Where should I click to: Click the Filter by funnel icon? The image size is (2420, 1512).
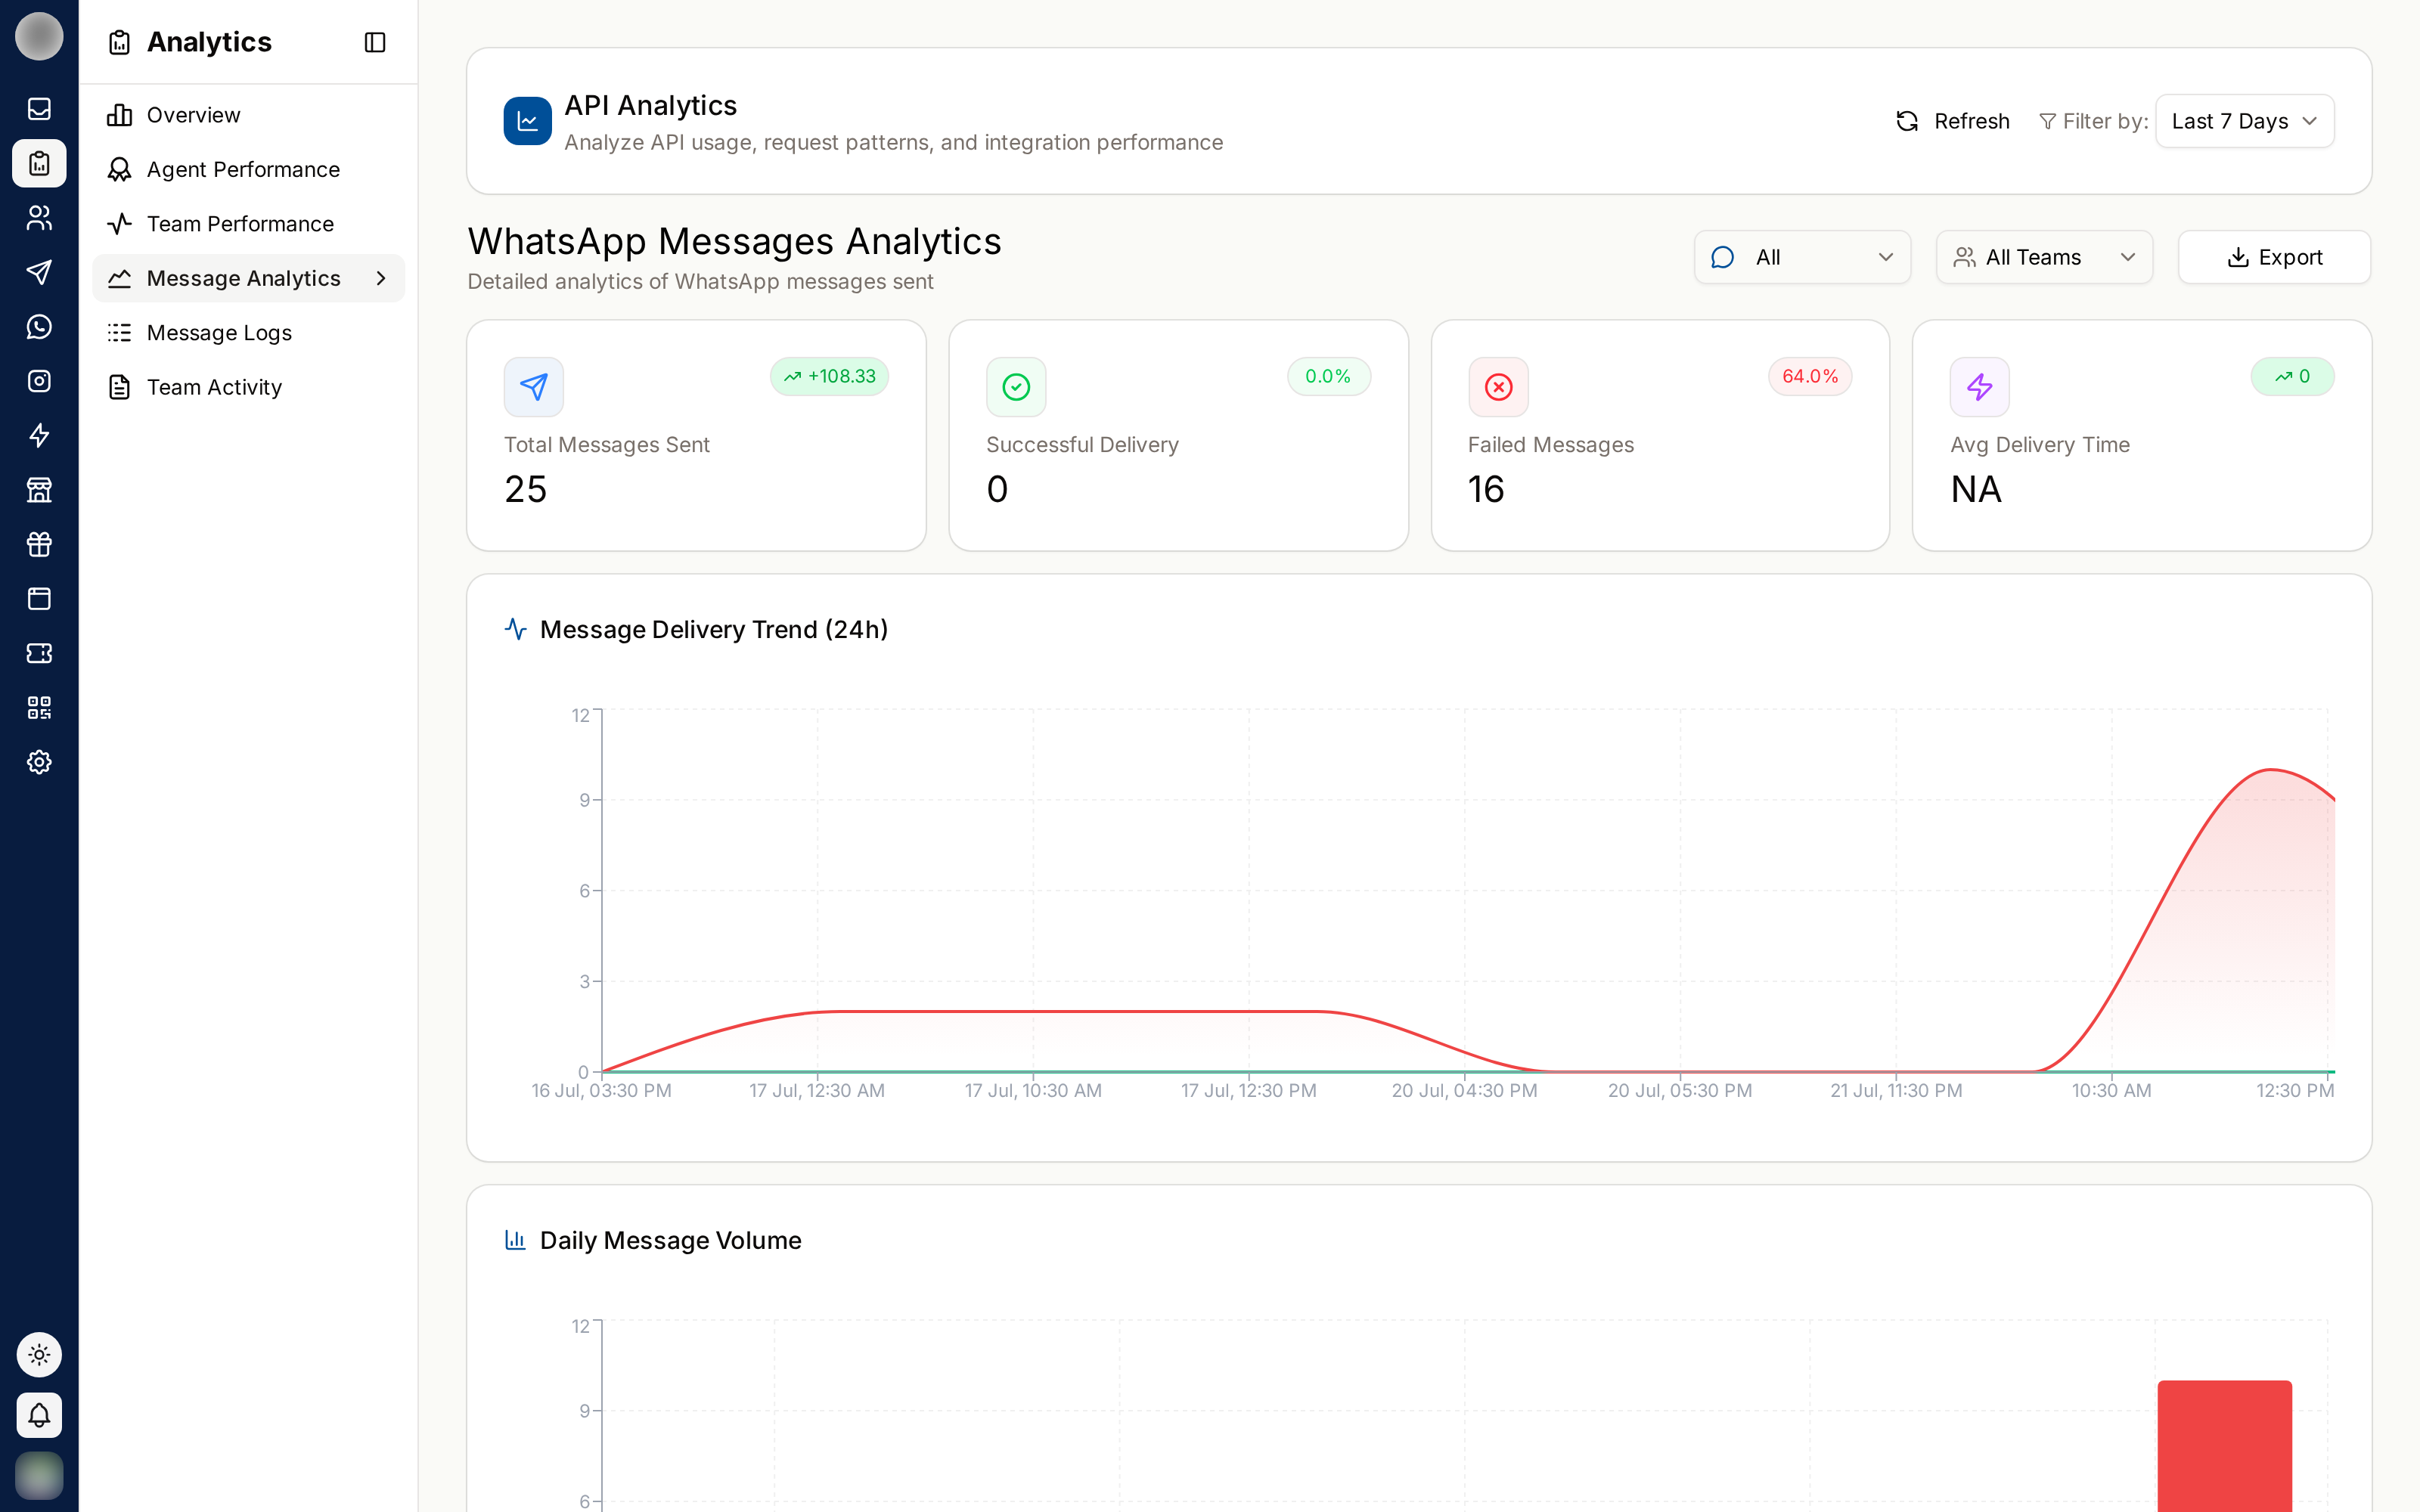2047,121
